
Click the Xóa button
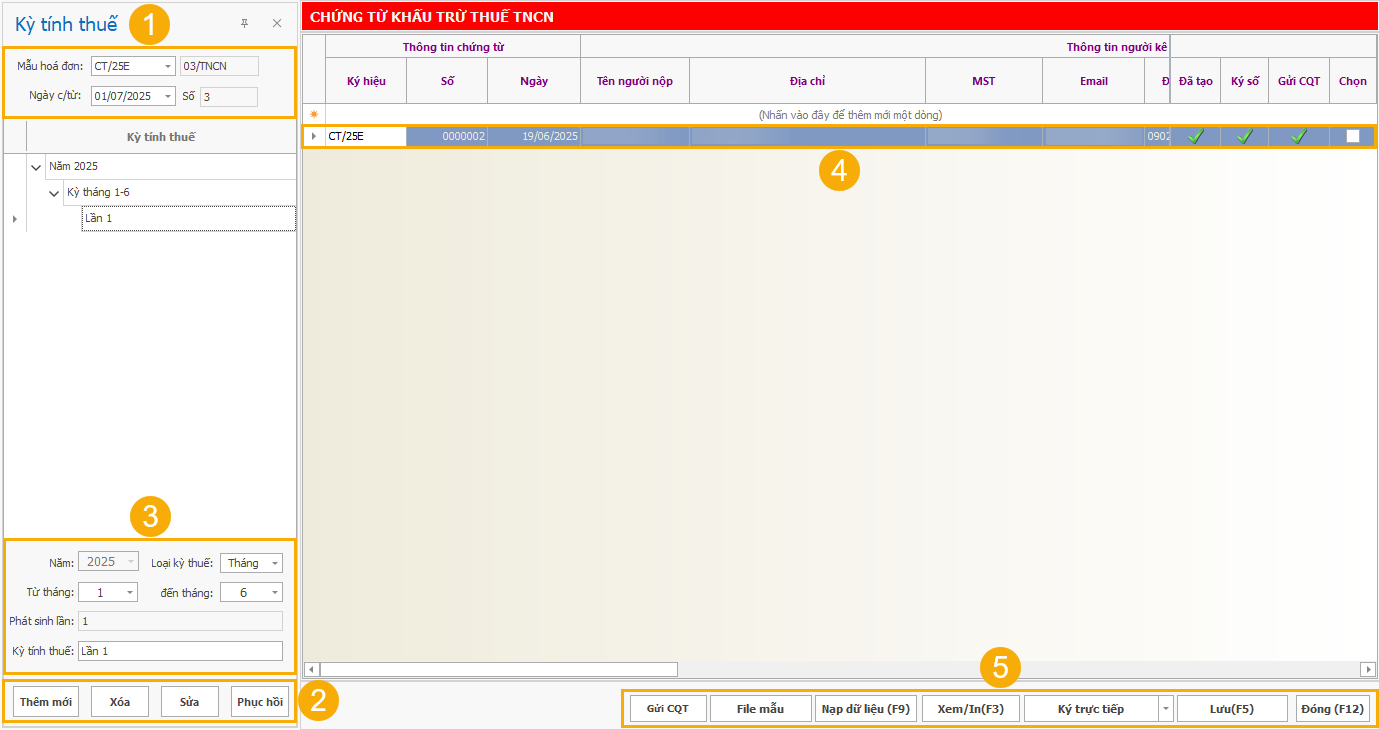point(120,702)
